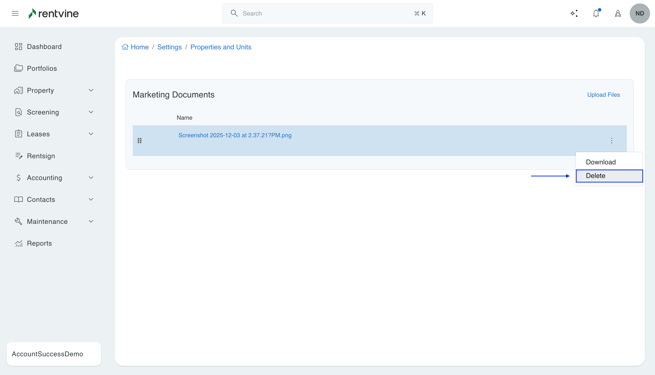Open the ND user avatar menu
This screenshot has width=655, height=375.
[640, 13]
